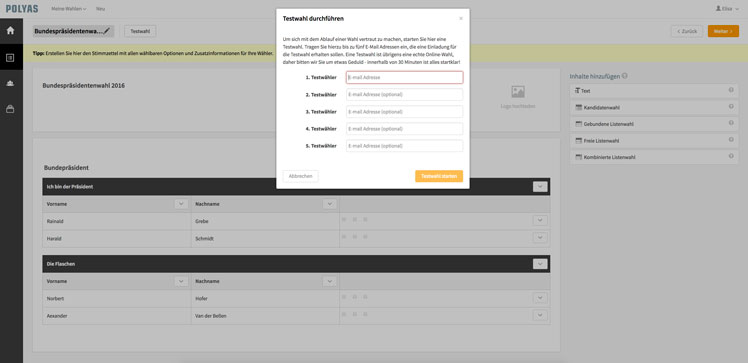Add a Kandidatenwahl content block
The height and width of the screenshot is (363, 748).
click(x=654, y=107)
